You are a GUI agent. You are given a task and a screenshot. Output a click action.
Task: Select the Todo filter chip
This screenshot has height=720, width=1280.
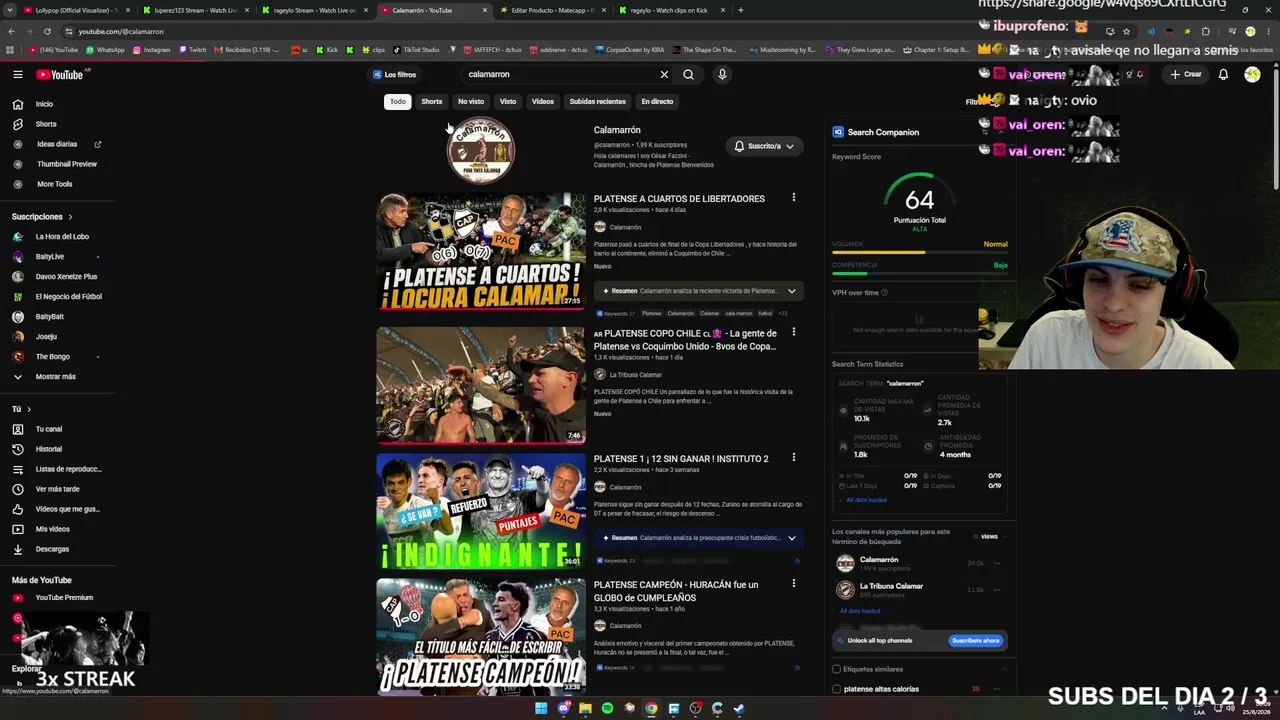coord(398,101)
